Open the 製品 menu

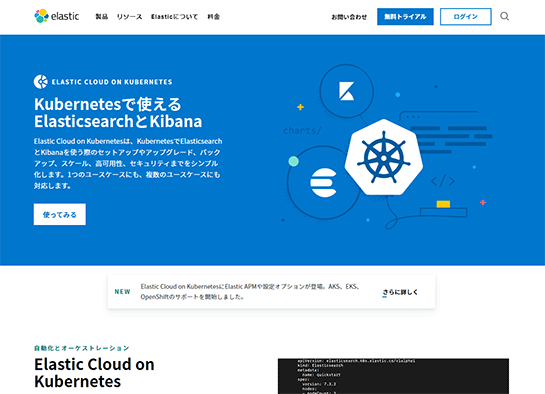coord(101,16)
